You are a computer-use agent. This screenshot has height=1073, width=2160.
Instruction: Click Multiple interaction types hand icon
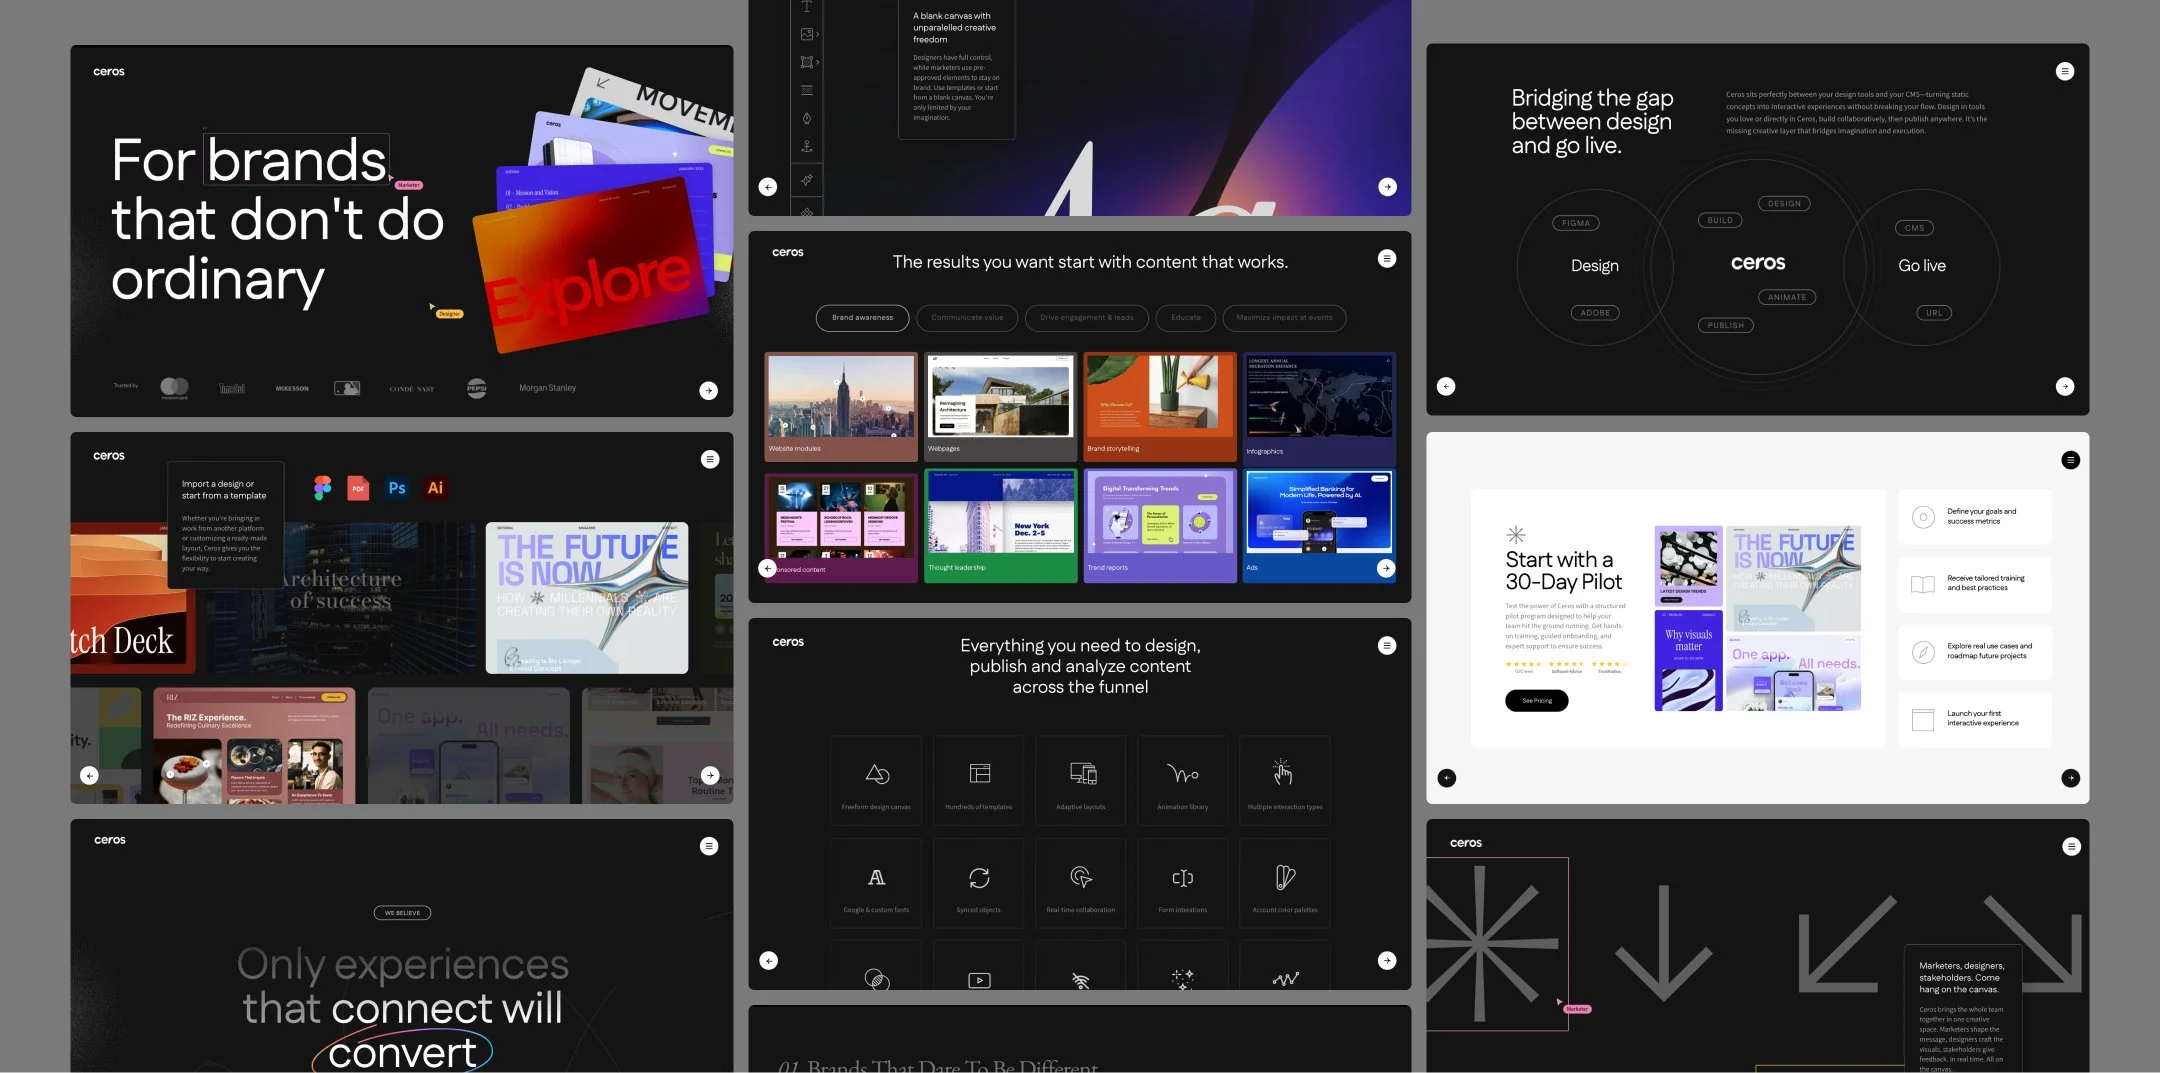(x=1283, y=772)
